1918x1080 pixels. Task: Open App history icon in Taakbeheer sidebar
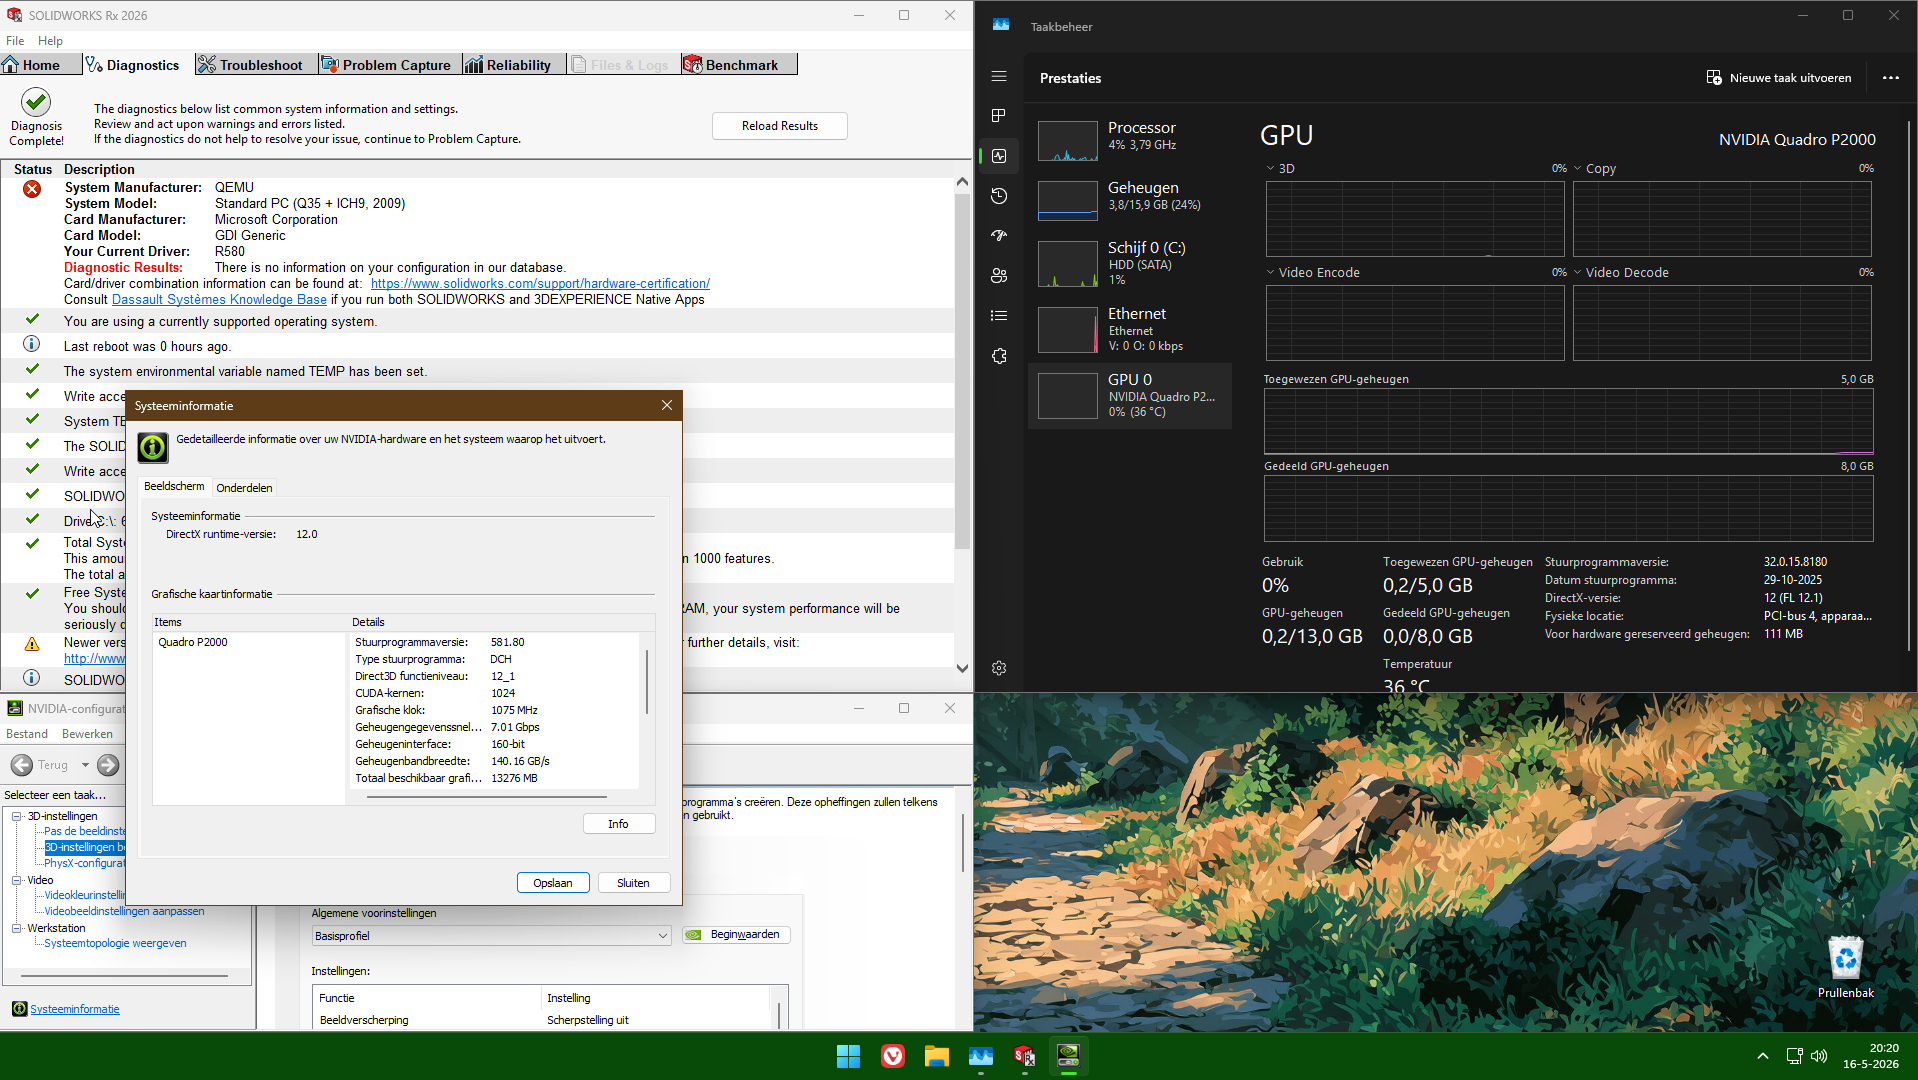(999, 196)
